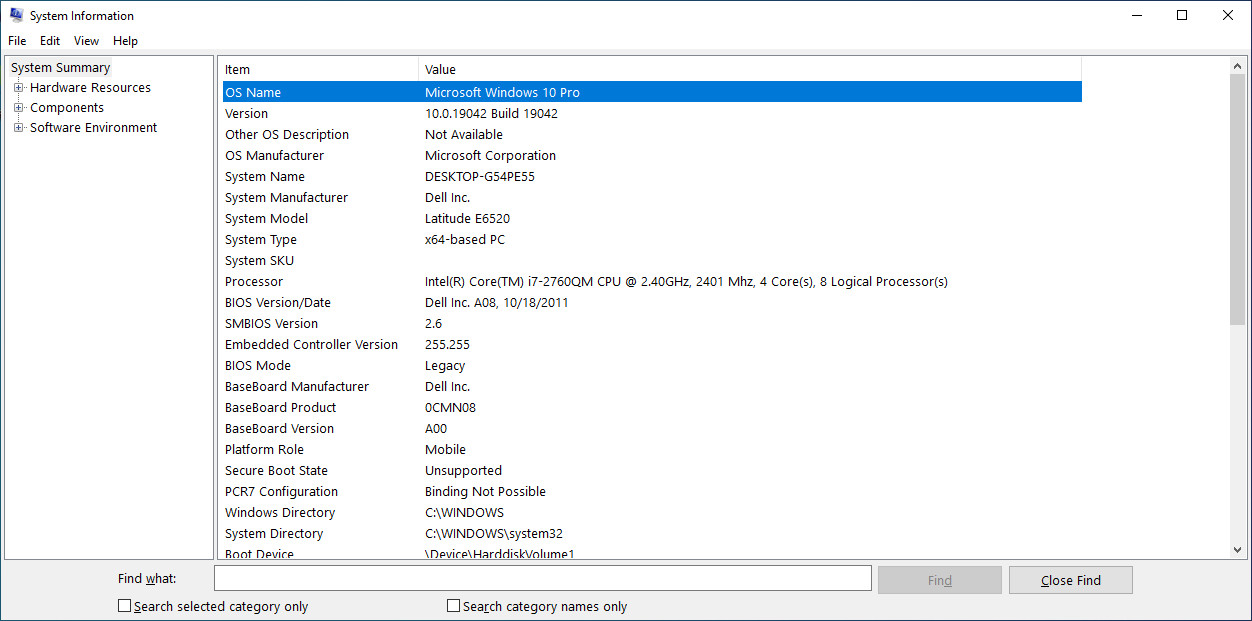Click the vertical scrollbar thumb
Viewport: 1252px width, 621px height.
(x=1238, y=200)
